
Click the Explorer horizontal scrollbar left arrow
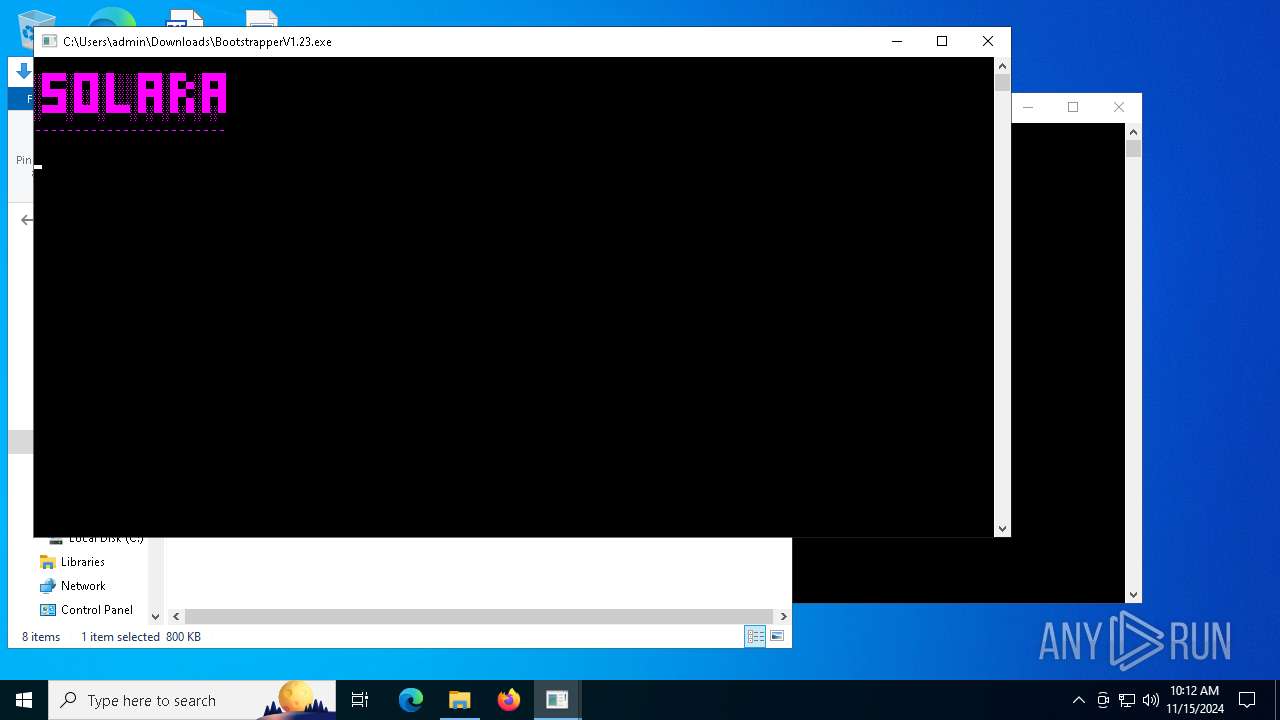pos(176,616)
